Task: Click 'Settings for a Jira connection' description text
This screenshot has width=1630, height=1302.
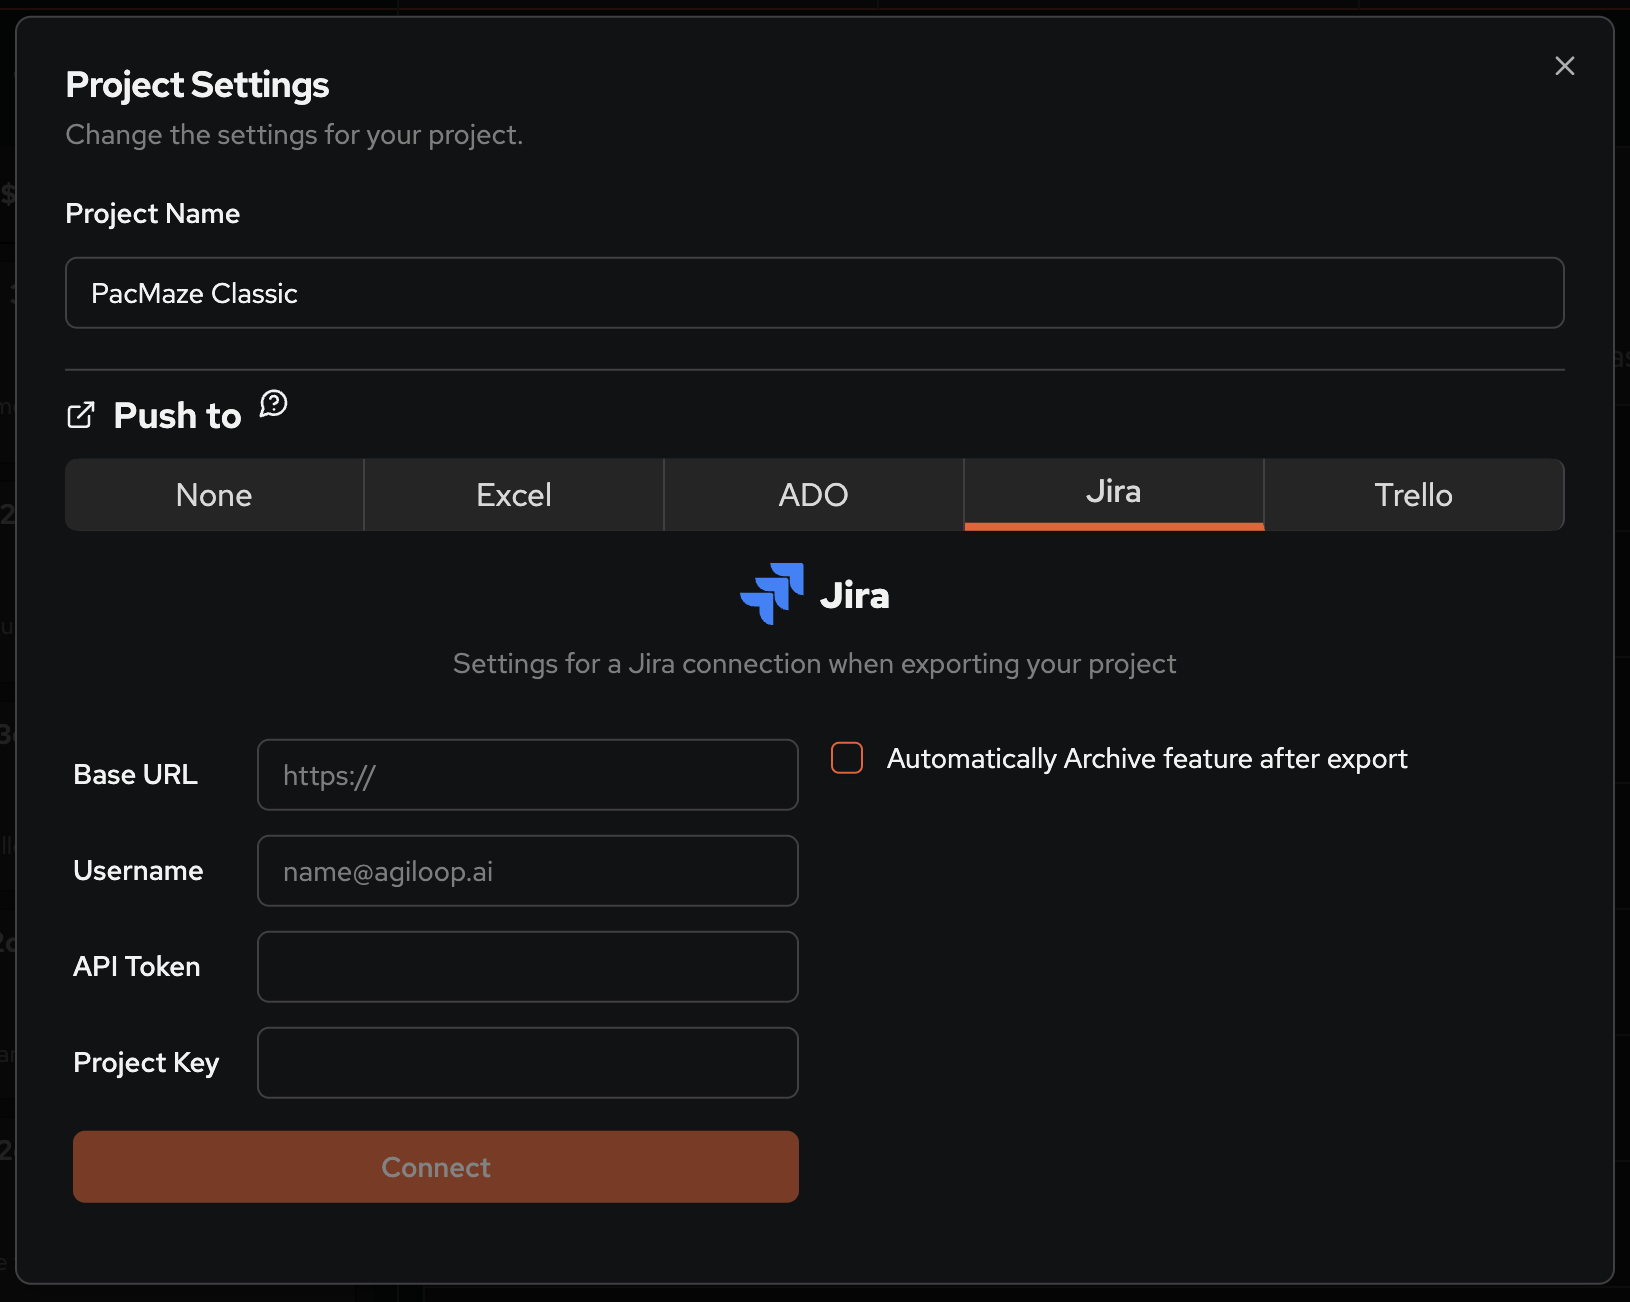Action: [x=814, y=664]
